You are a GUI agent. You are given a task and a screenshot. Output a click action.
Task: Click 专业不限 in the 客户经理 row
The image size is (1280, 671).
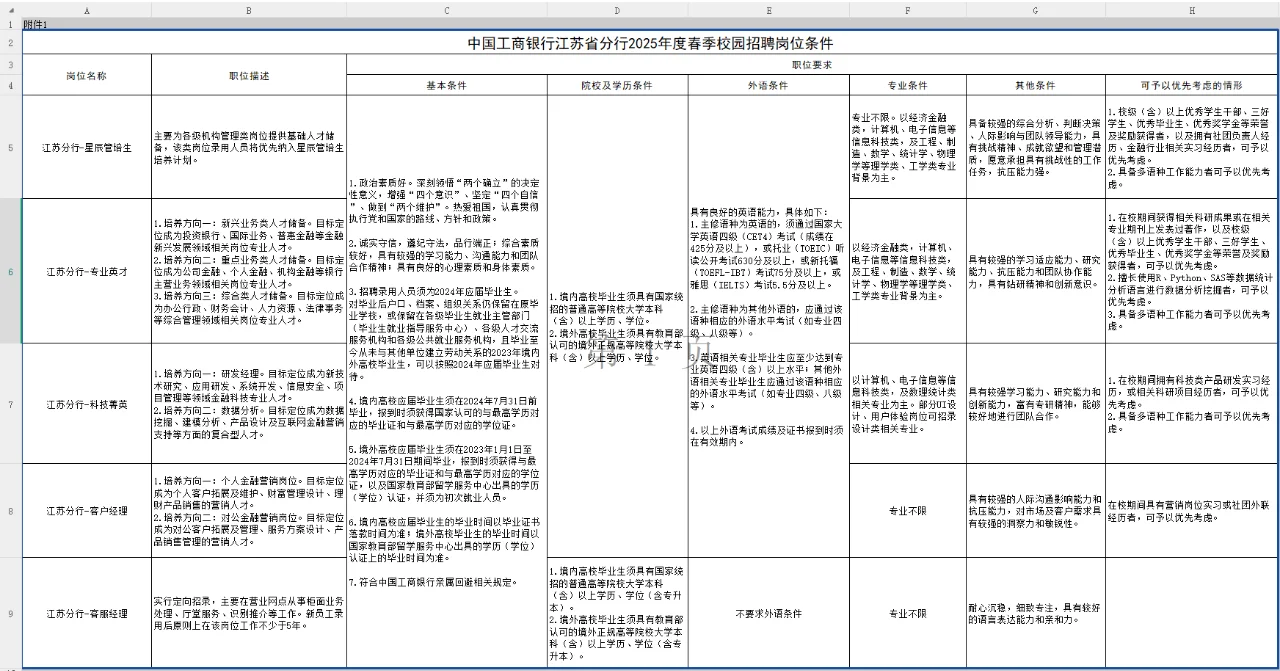[x=908, y=511]
